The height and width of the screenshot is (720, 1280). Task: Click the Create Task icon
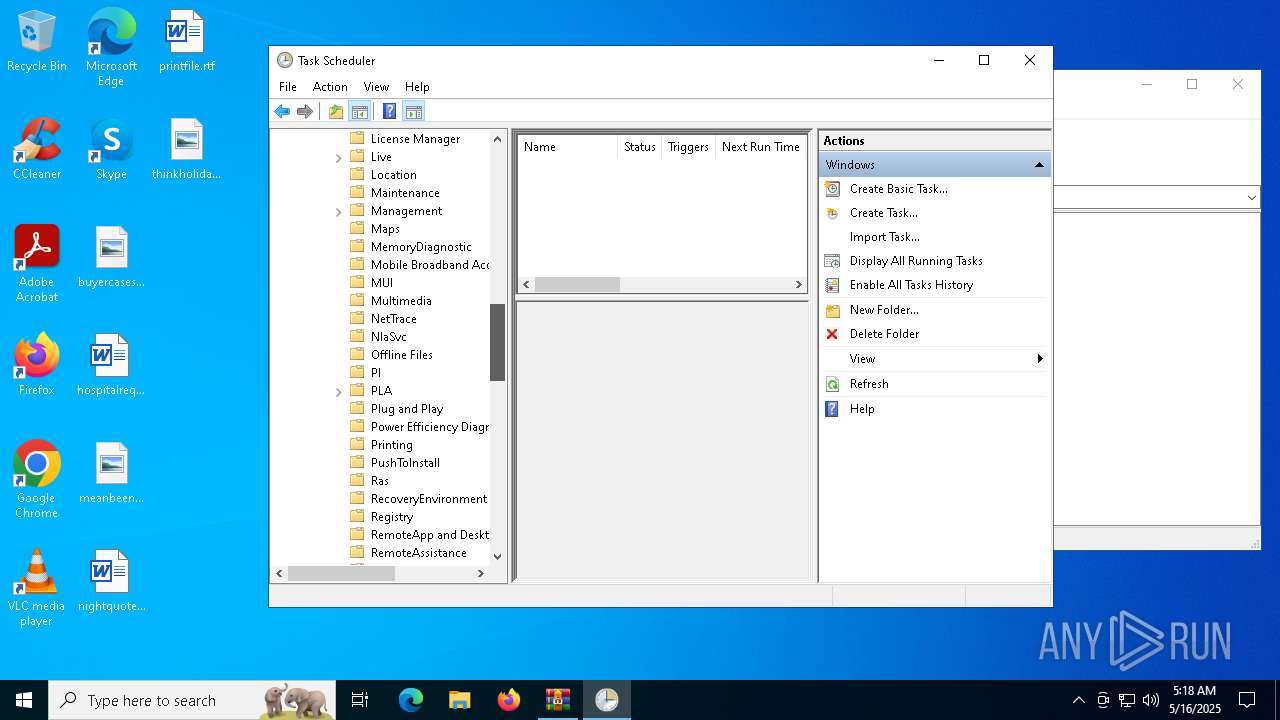(832, 212)
